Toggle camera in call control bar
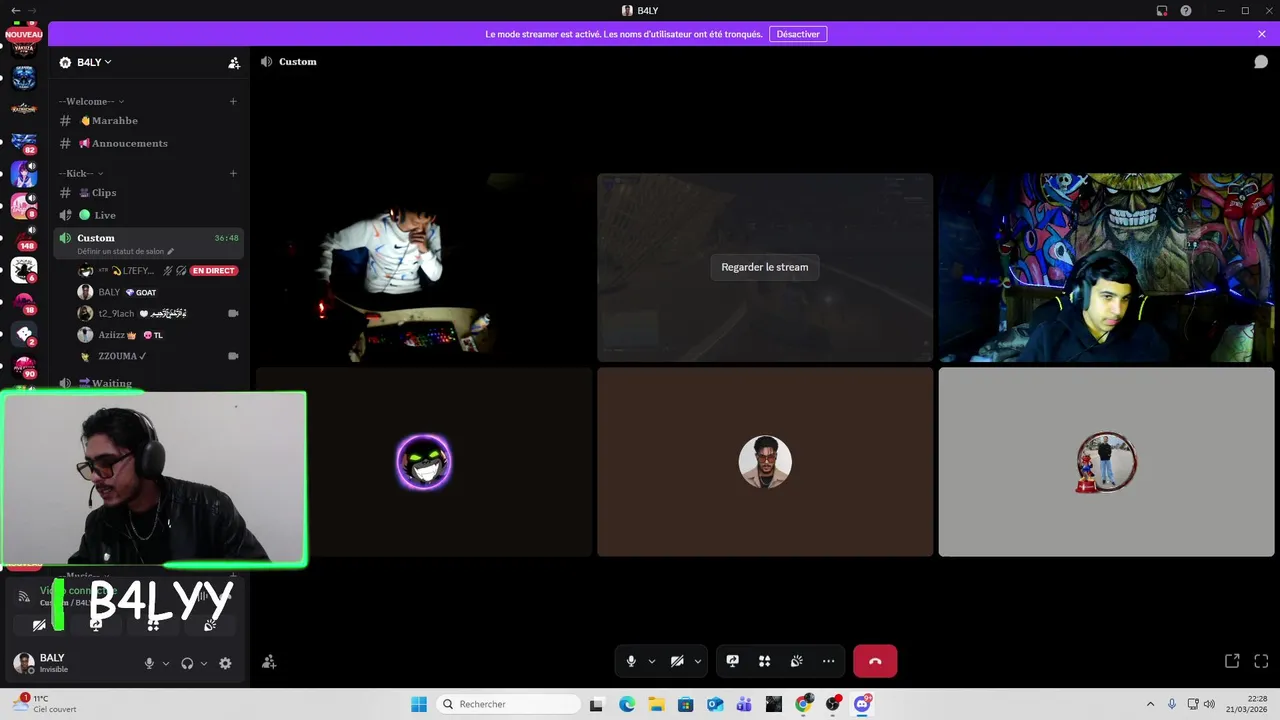Viewport: 1280px width, 720px height. pyautogui.click(x=677, y=661)
